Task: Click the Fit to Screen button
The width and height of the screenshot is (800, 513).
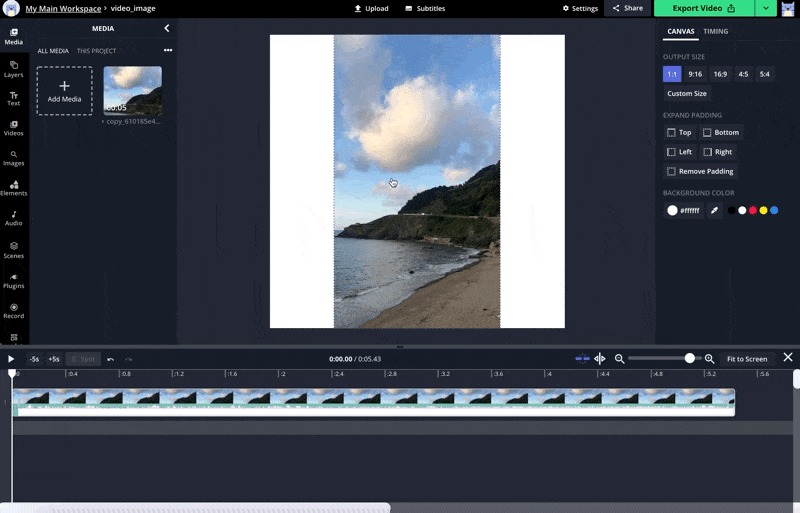Action: click(x=747, y=359)
